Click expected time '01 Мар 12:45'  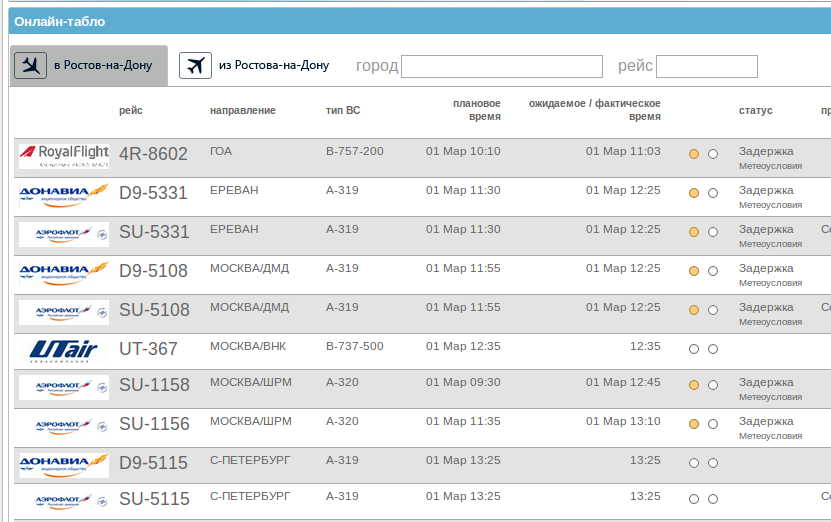pos(623,382)
